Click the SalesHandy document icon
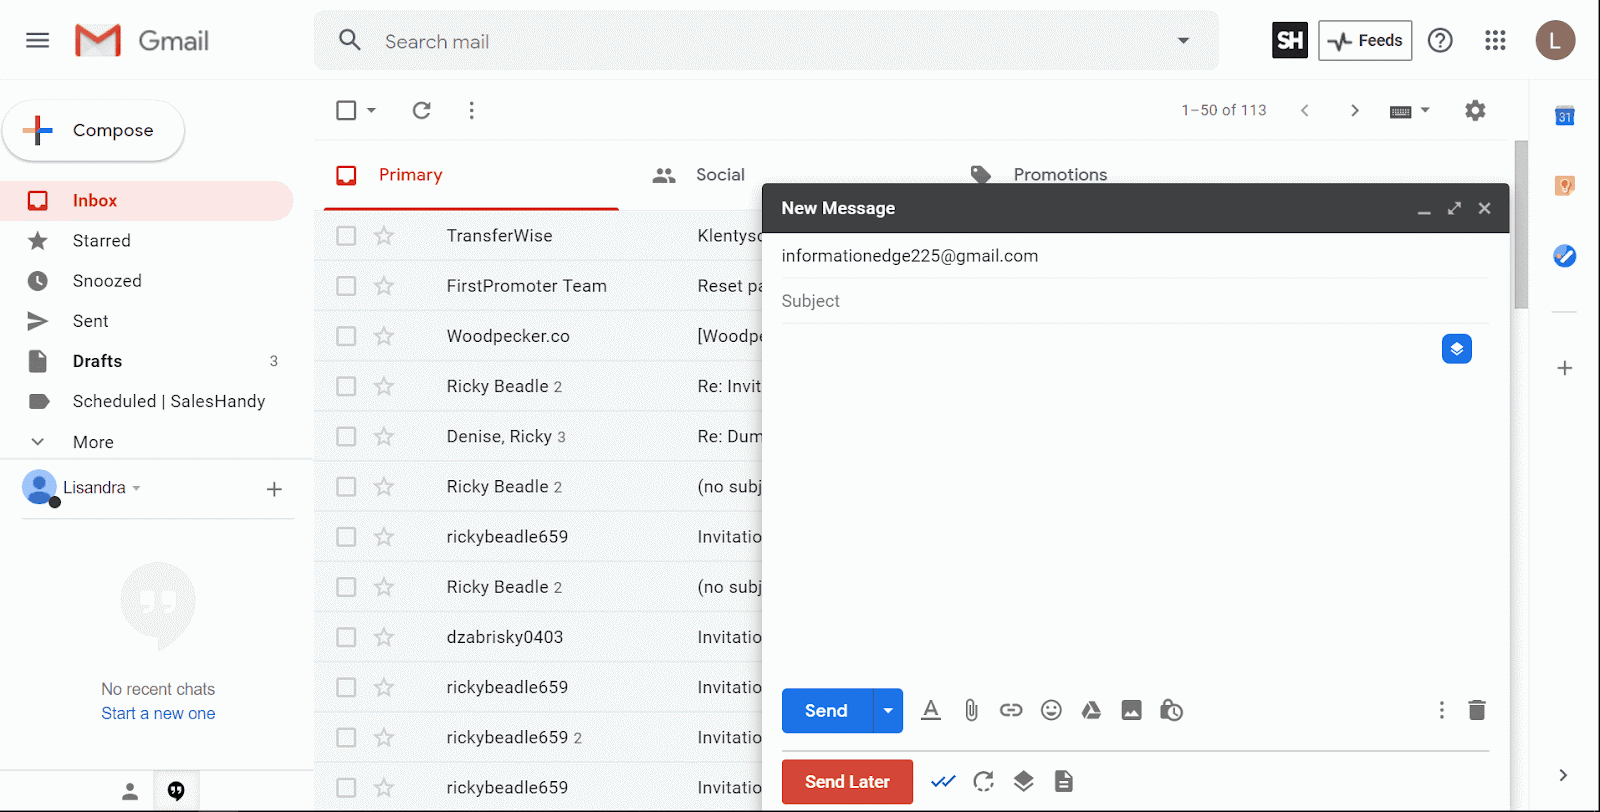Screen dimensions: 1600x812 click(1063, 781)
